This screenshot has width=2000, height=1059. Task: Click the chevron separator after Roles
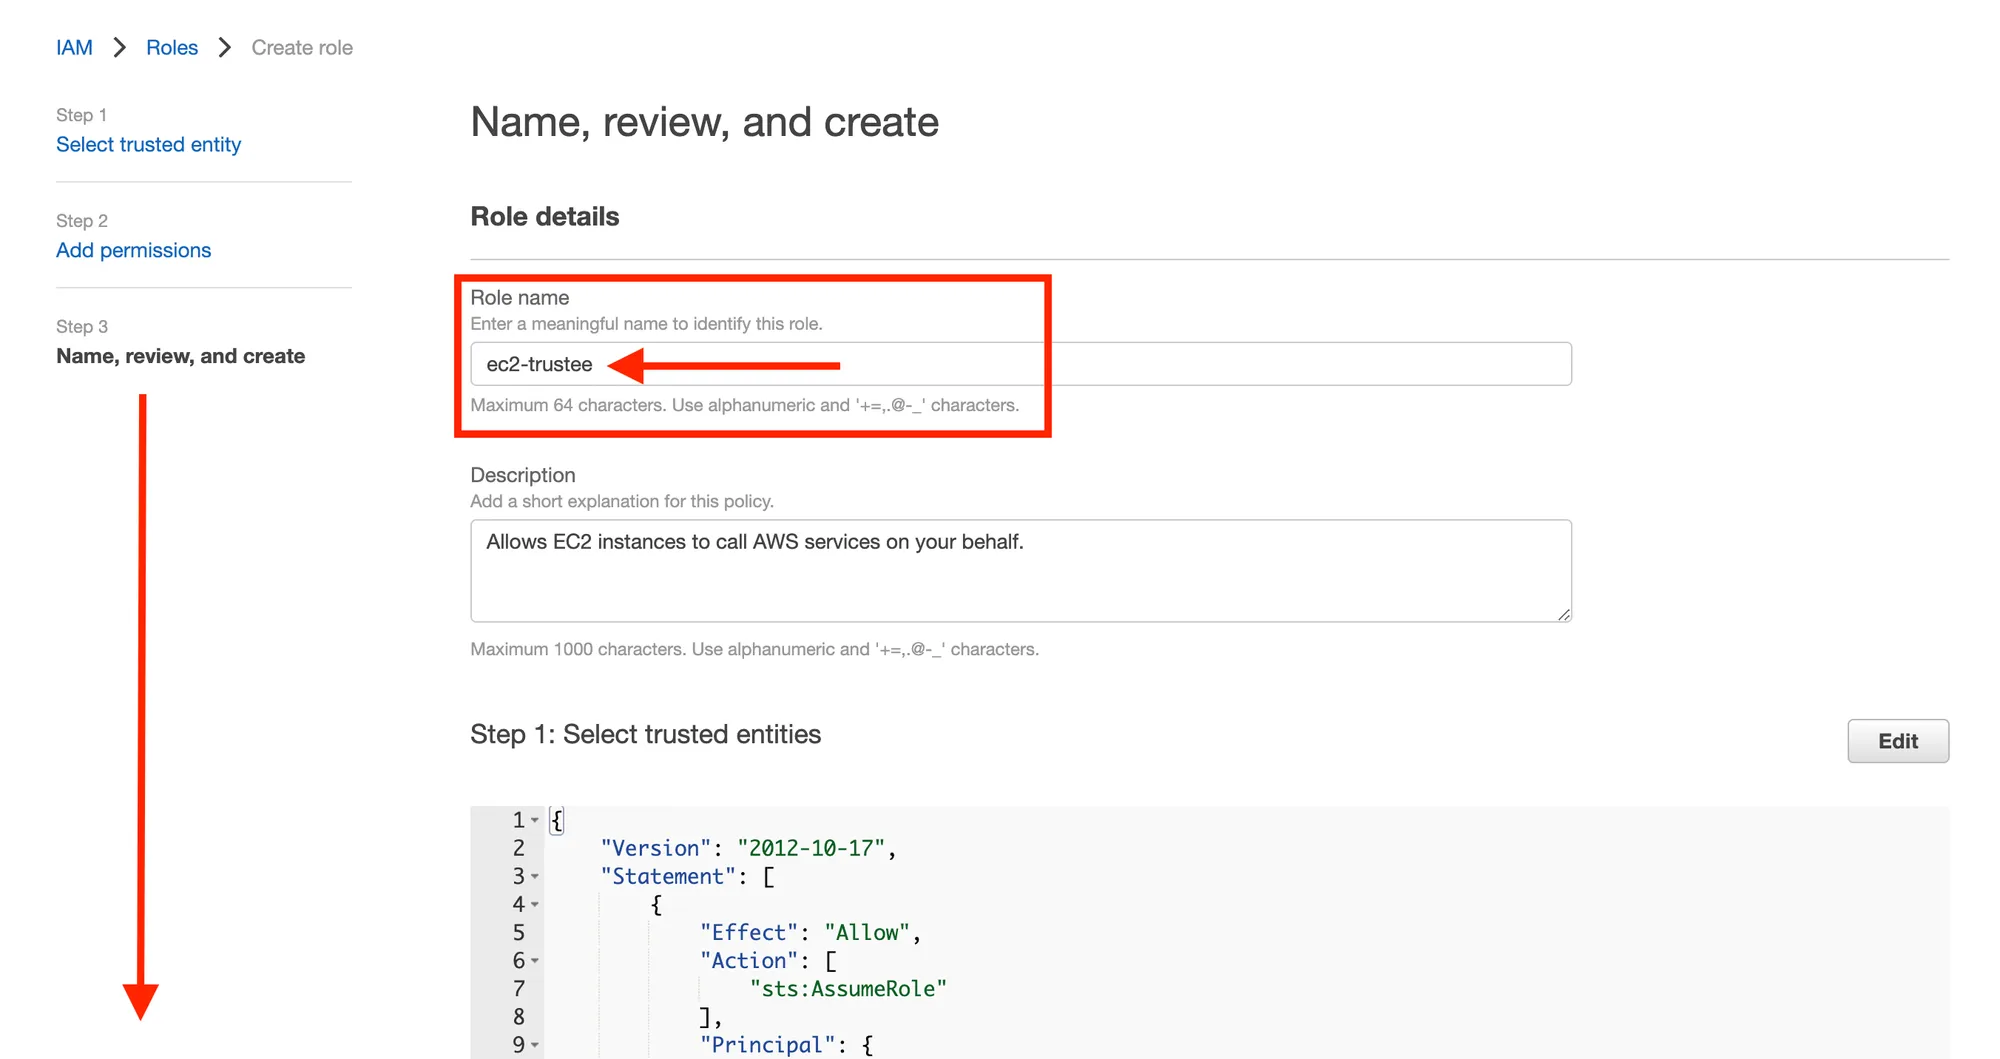tap(225, 48)
